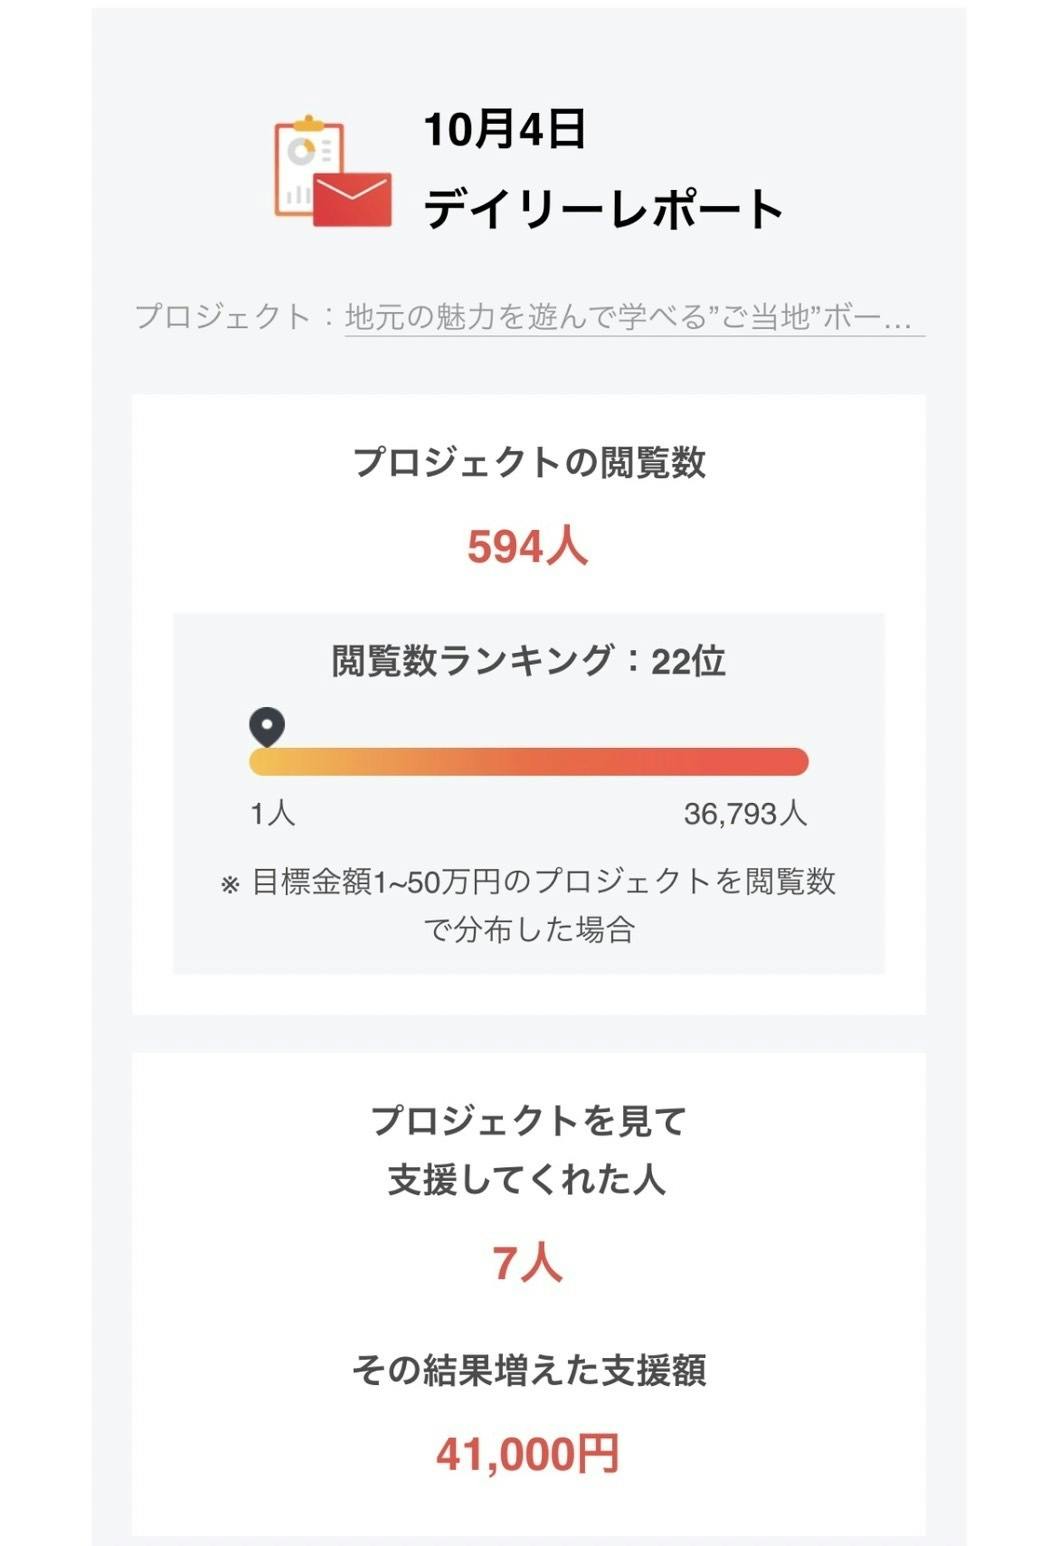Click the プロジェクト： label
Image resolution: width=1058 pixels, height=1546 pixels.
236,317
